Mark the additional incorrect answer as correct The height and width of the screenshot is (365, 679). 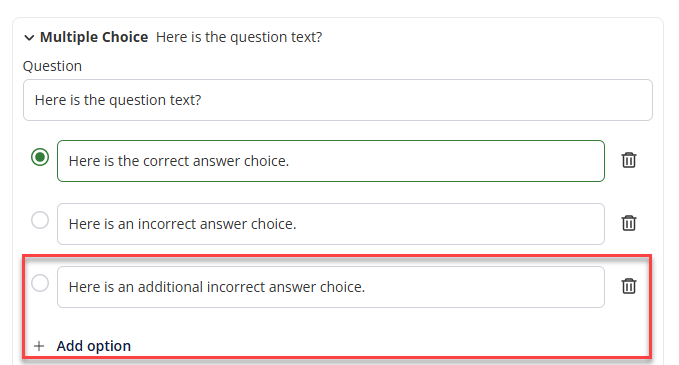pyautogui.click(x=40, y=284)
